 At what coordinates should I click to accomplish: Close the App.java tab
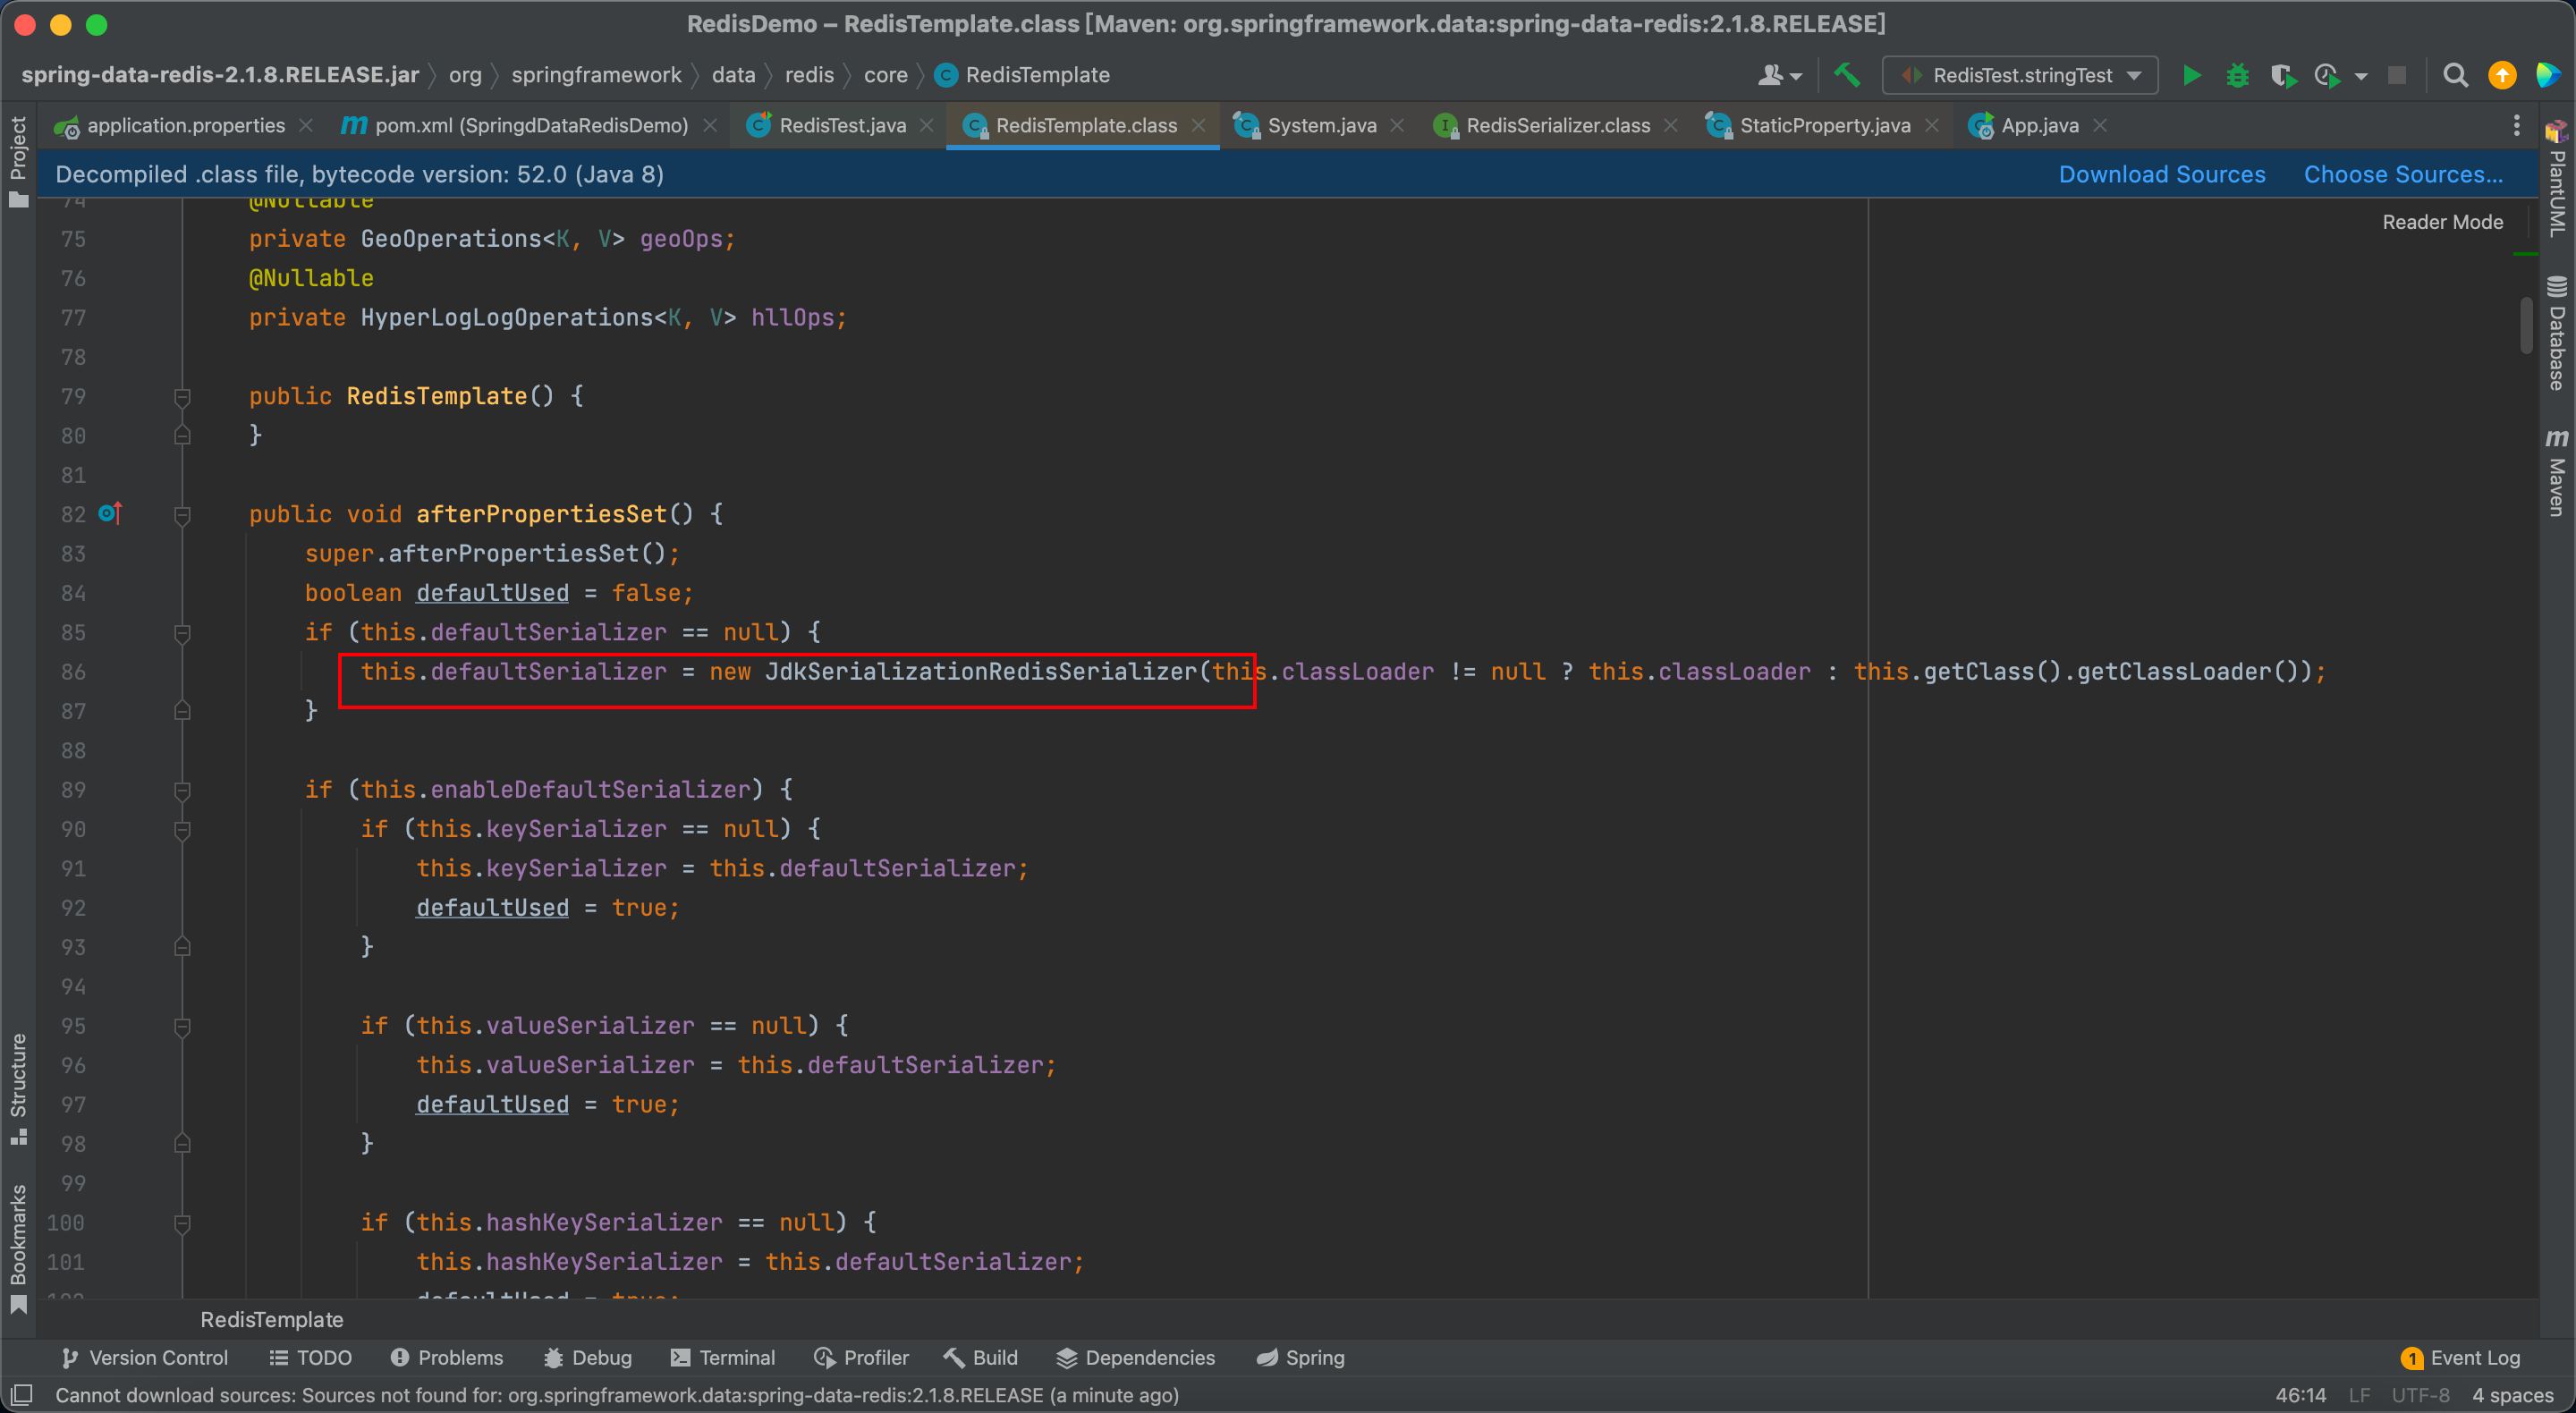[x=2101, y=126]
